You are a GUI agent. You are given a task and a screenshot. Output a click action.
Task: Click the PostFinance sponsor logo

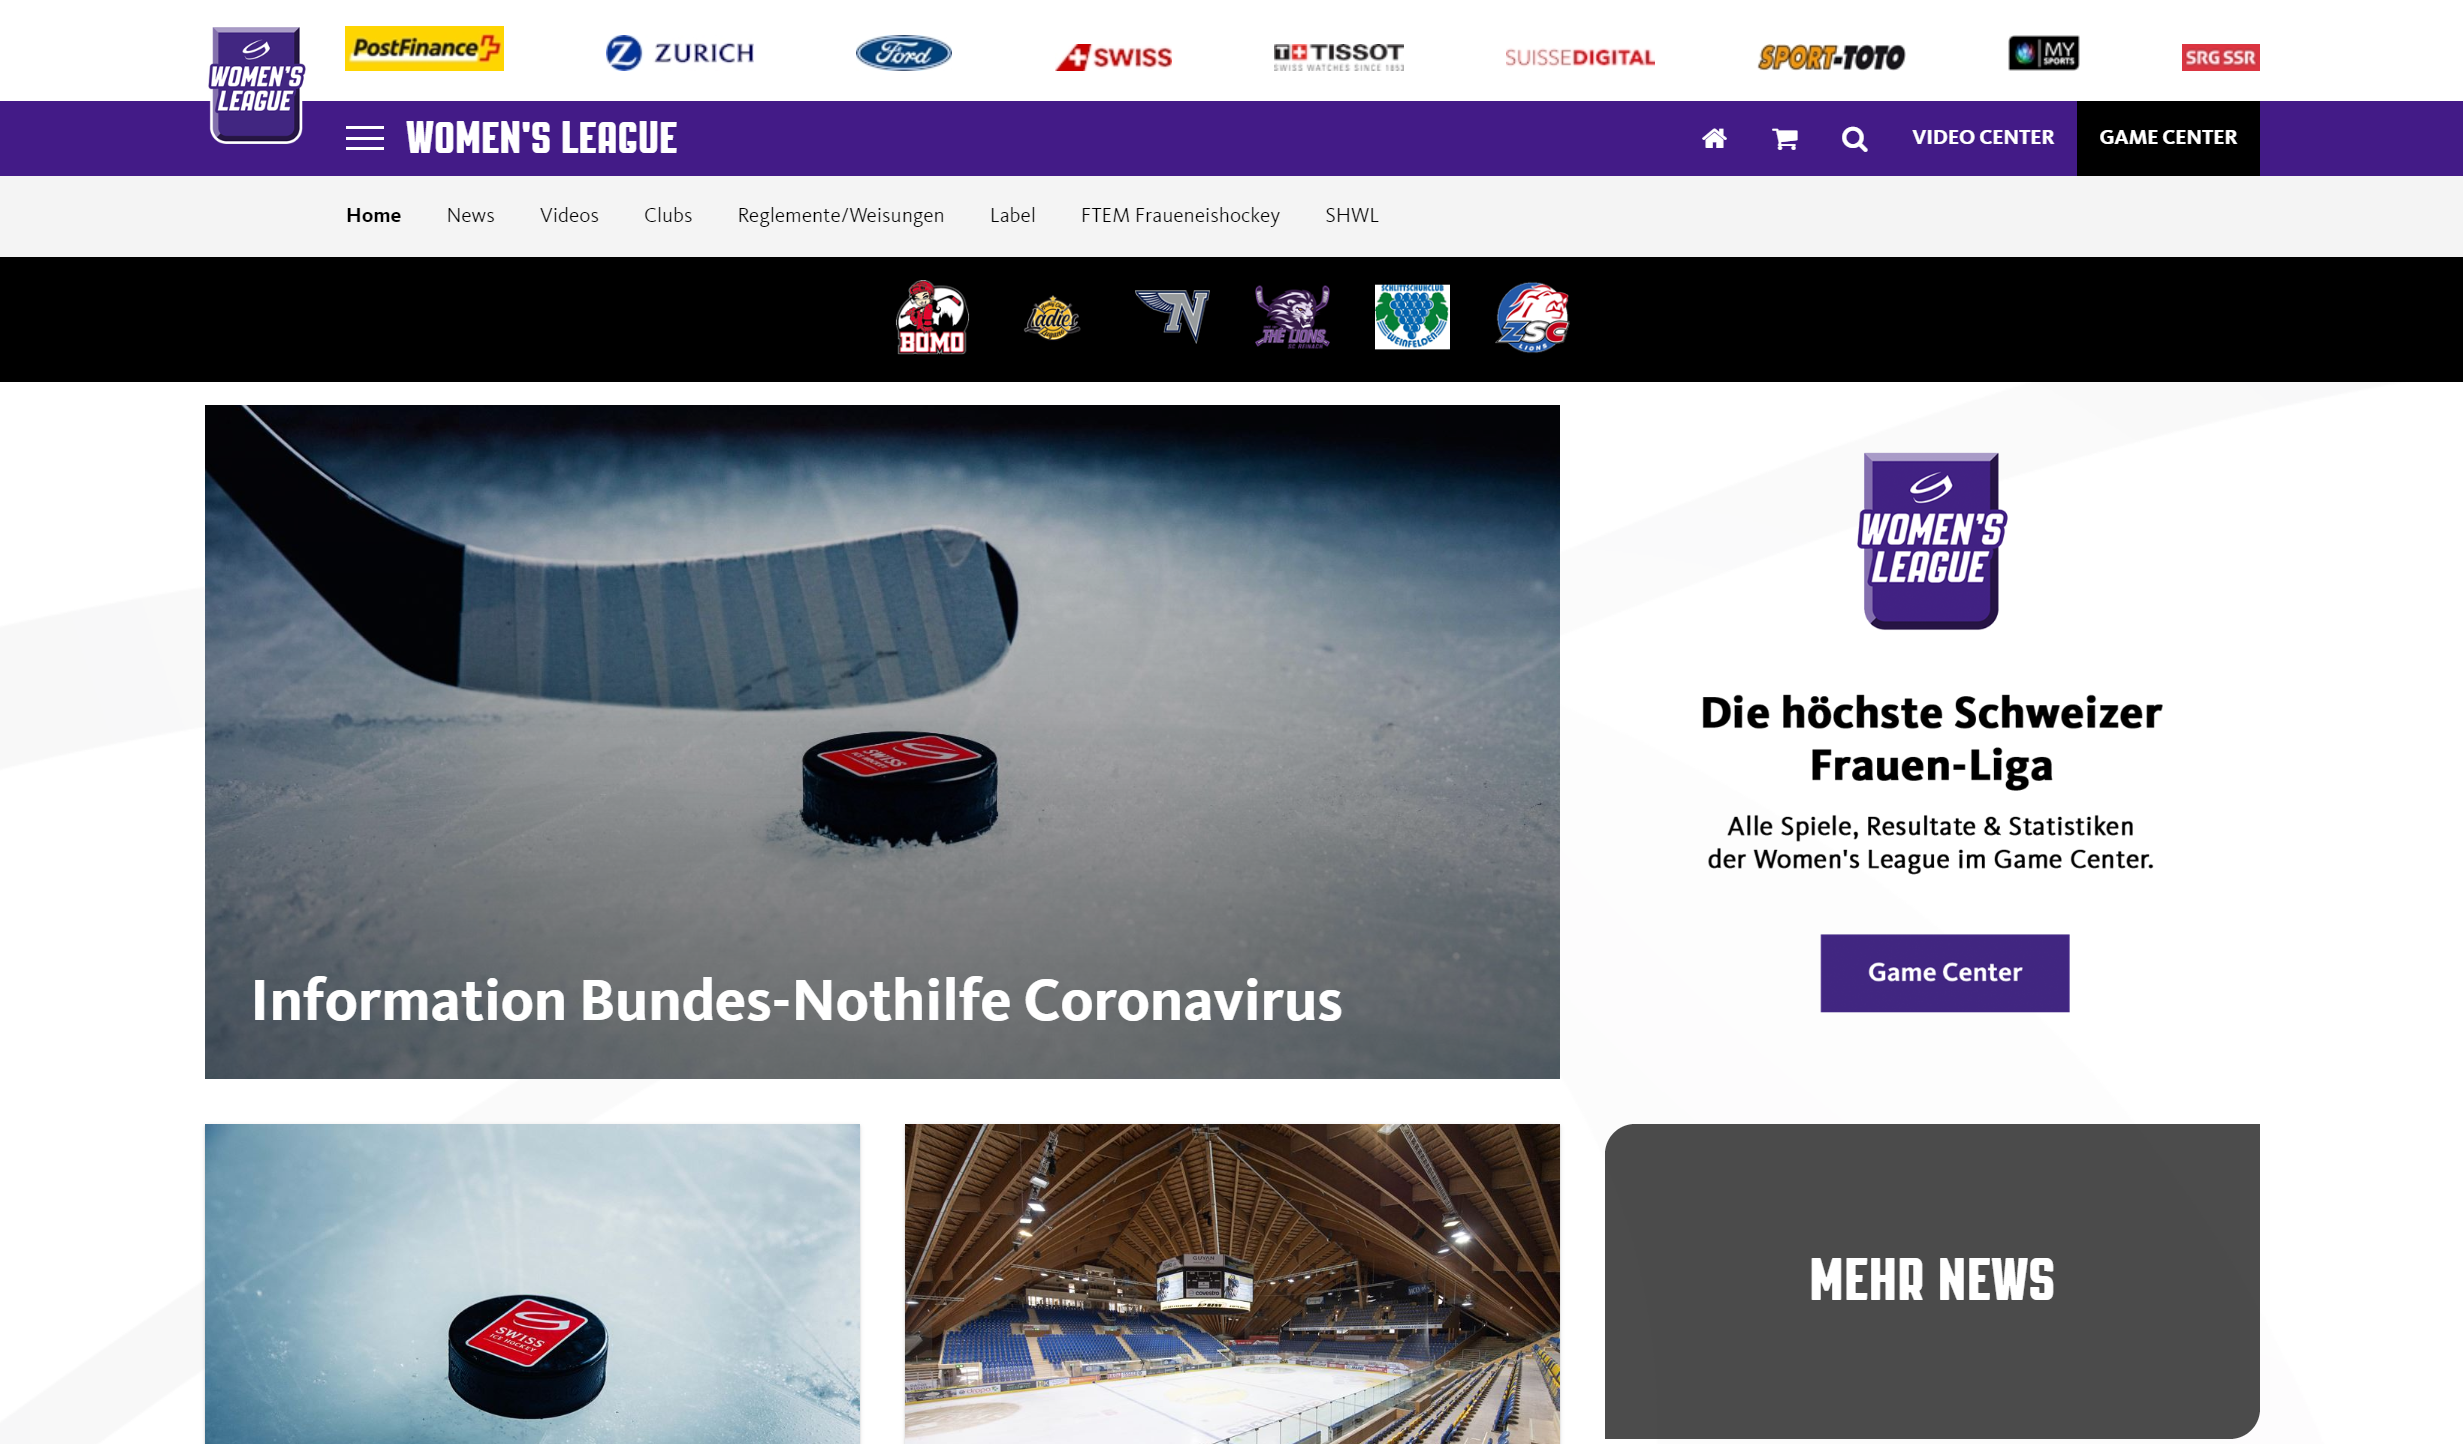[x=424, y=48]
